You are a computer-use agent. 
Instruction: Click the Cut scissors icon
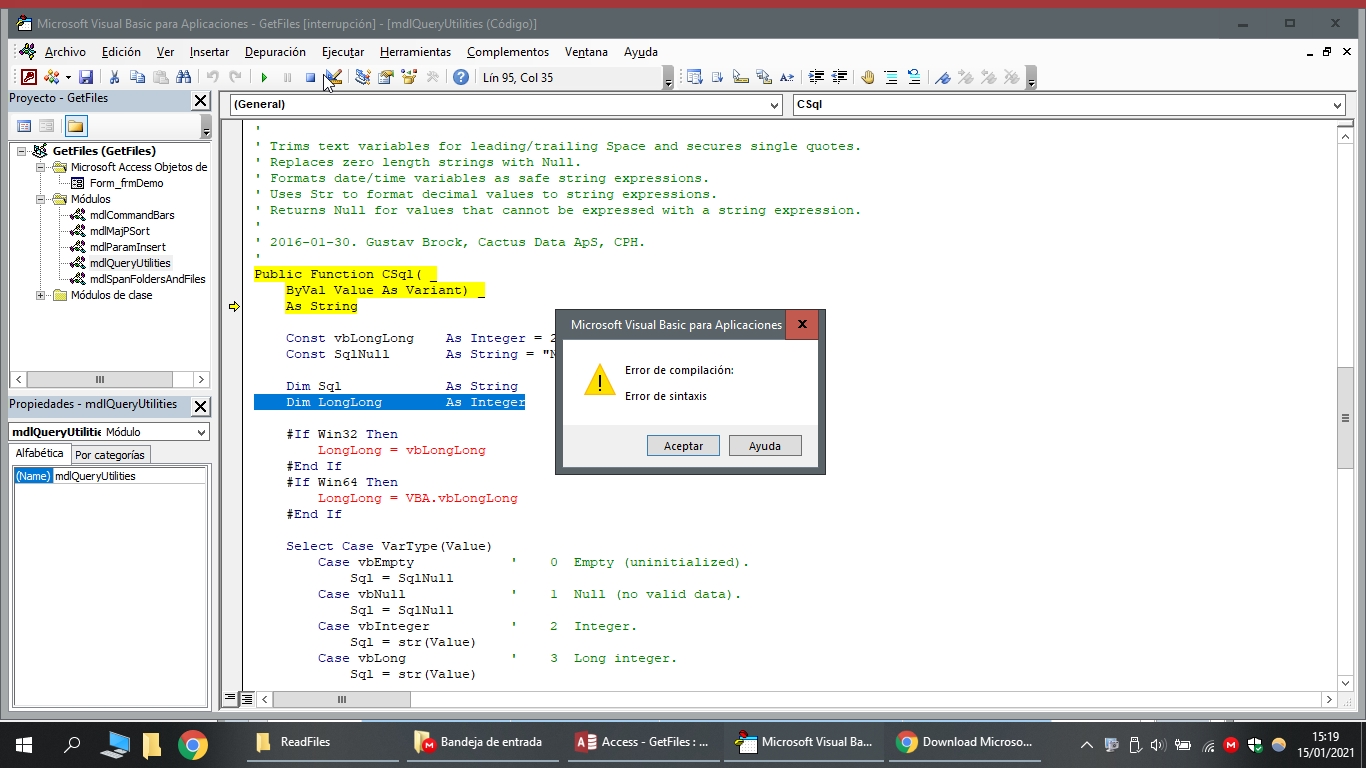114,77
